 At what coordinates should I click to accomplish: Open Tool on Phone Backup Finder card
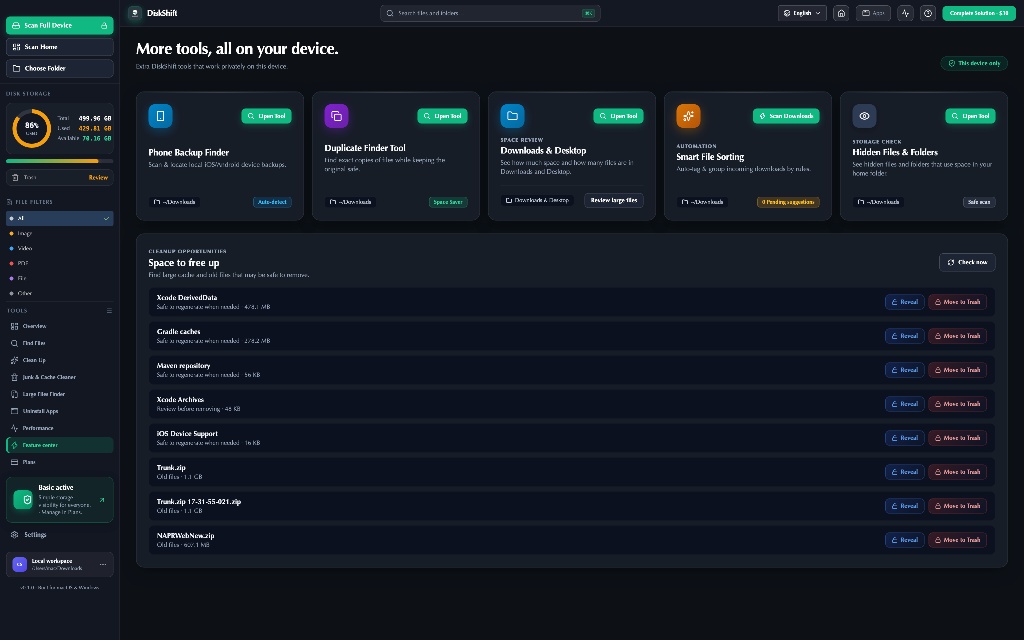coord(266,116)
